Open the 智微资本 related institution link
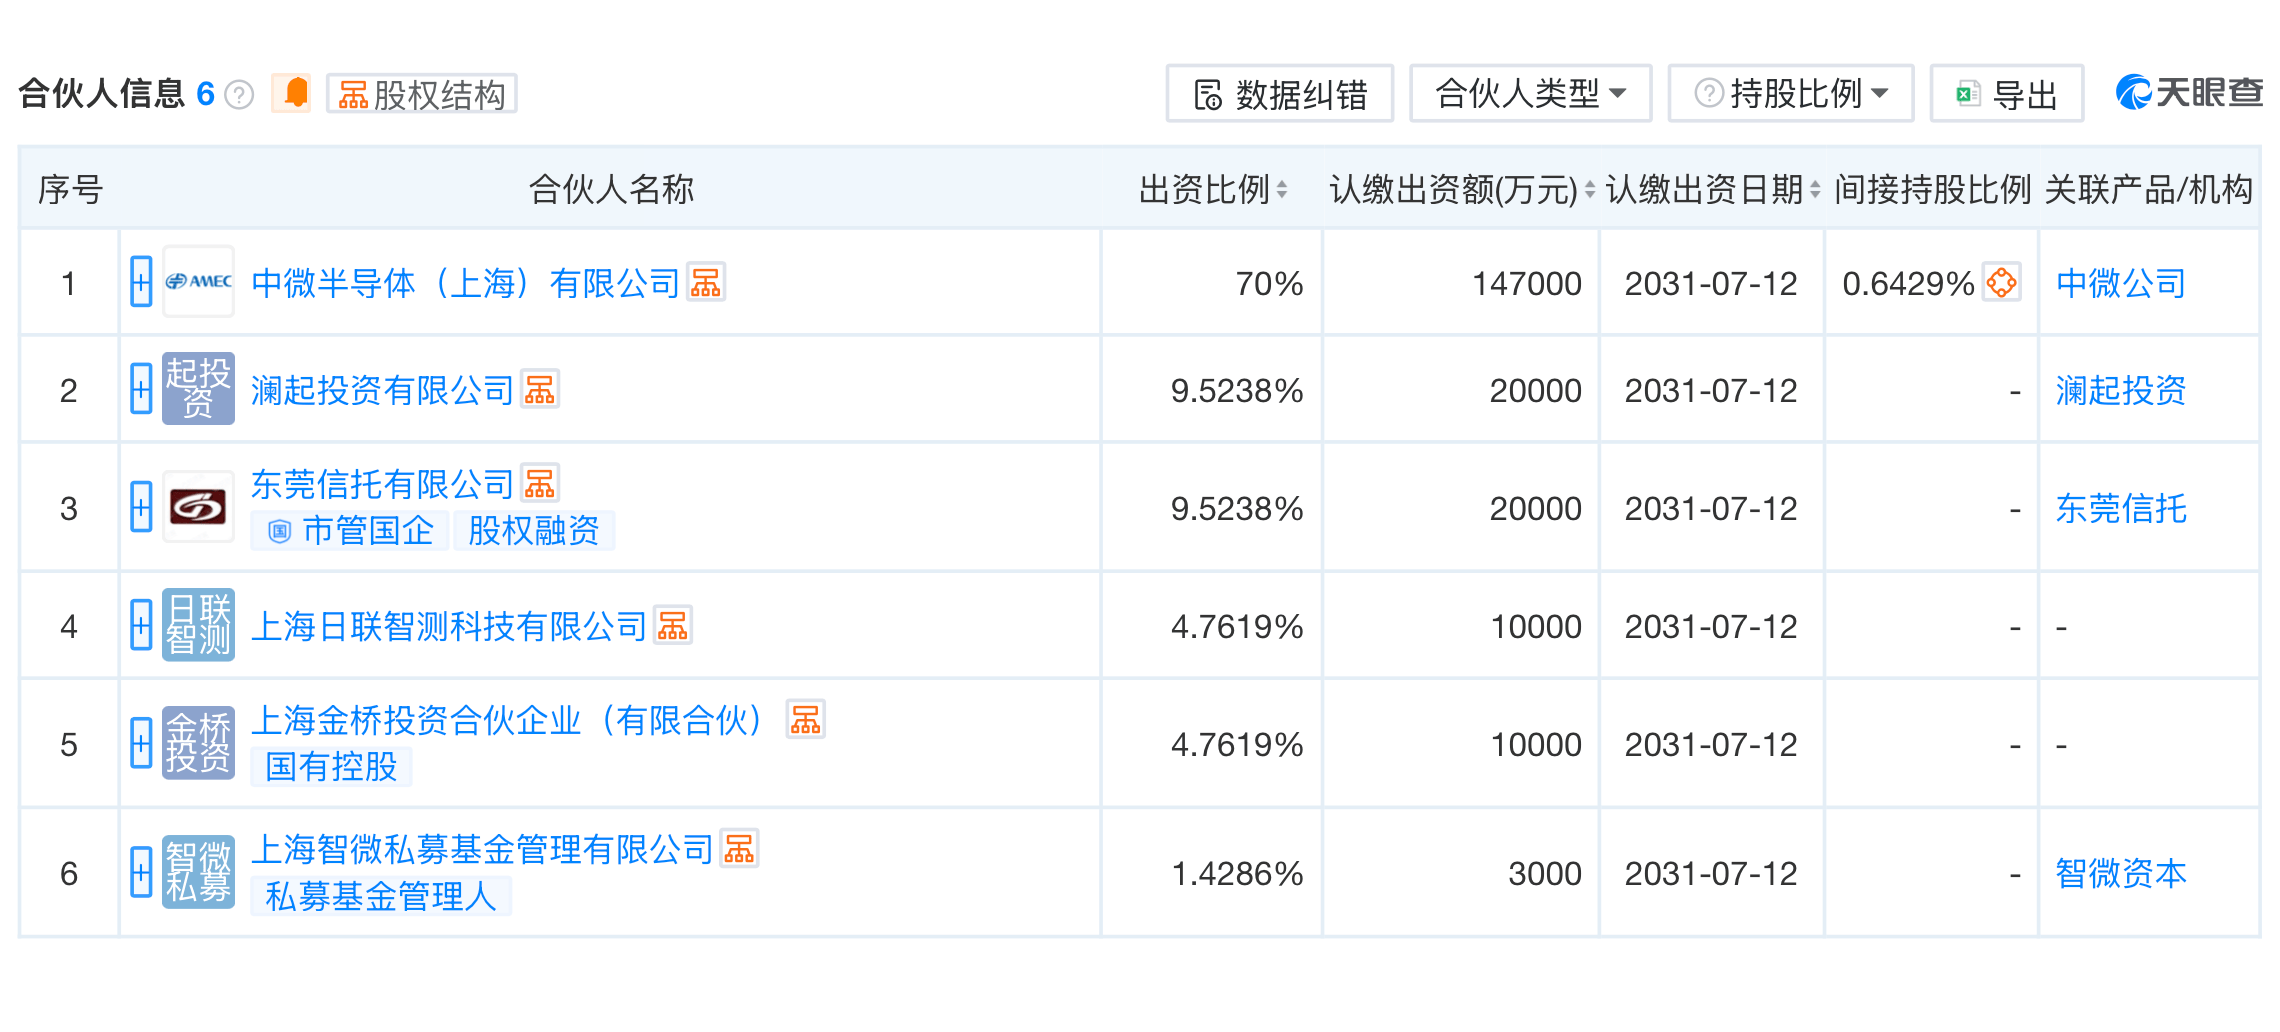 click(x=2121, y=873)
